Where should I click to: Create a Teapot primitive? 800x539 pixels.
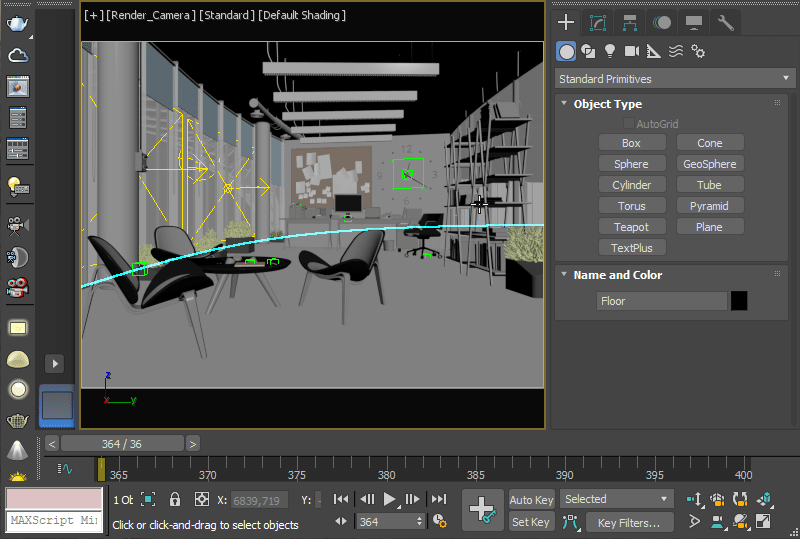click(x=631, y=227)
